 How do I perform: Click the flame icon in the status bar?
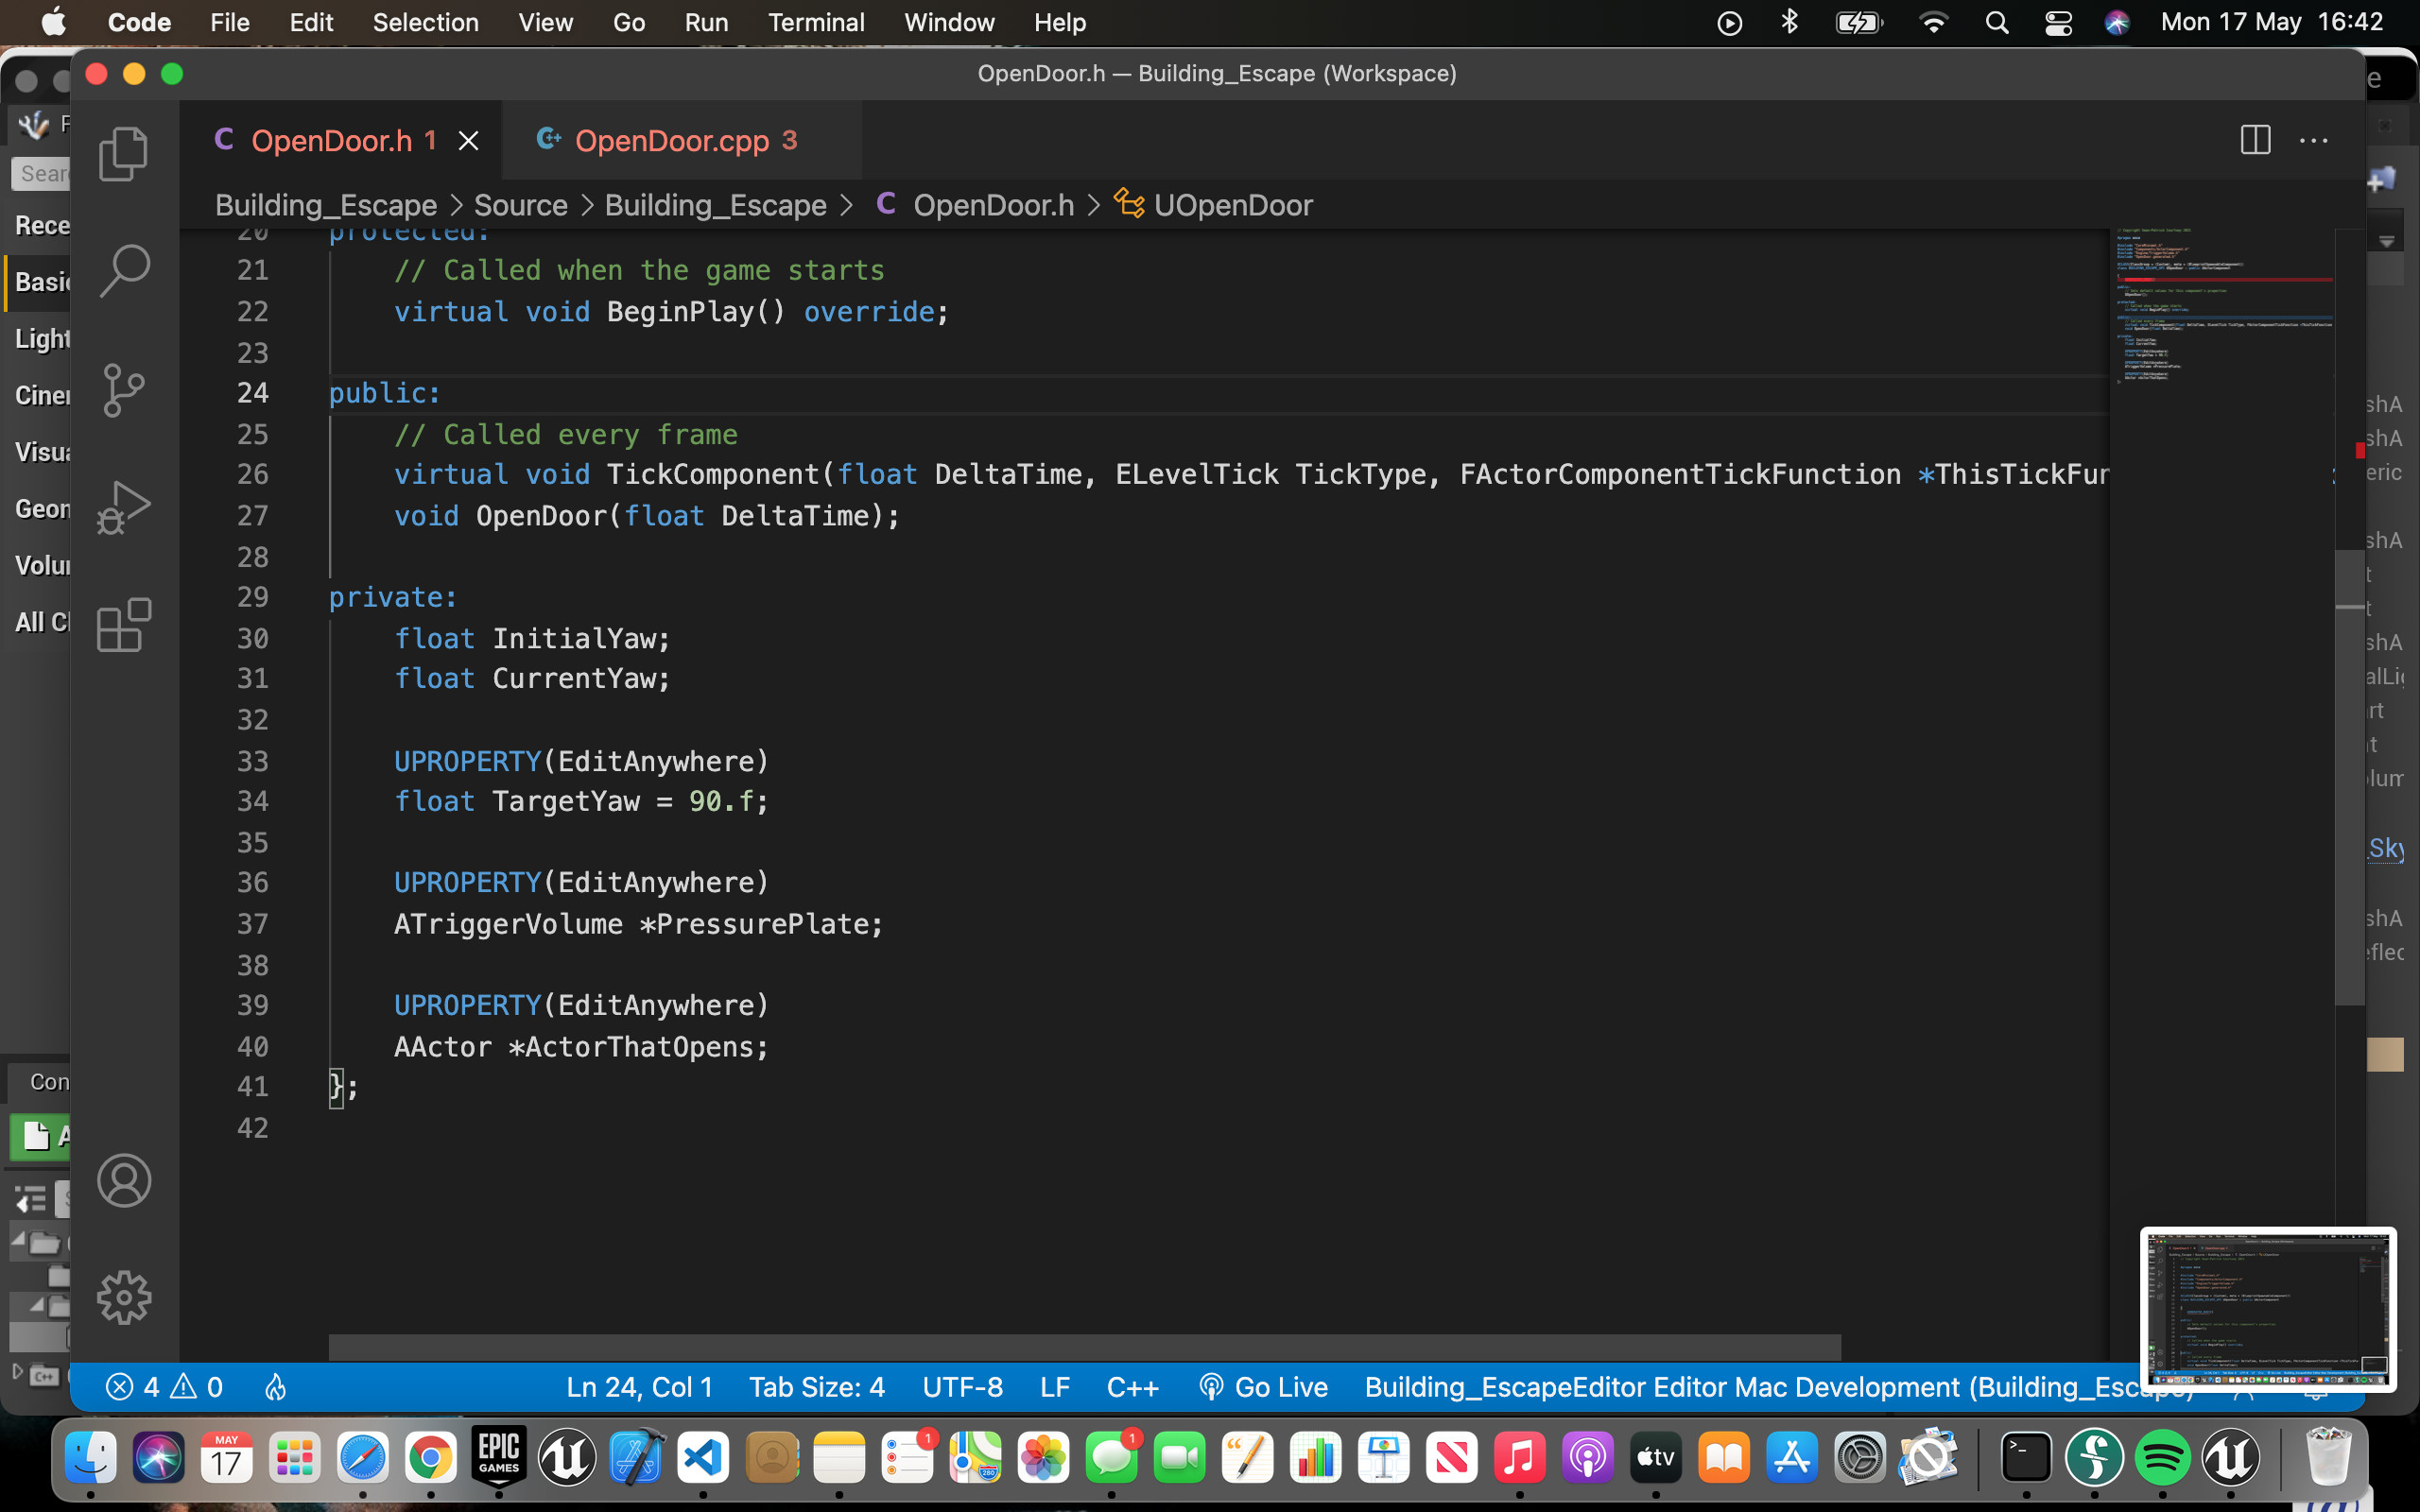click(x=276, y=1386)
